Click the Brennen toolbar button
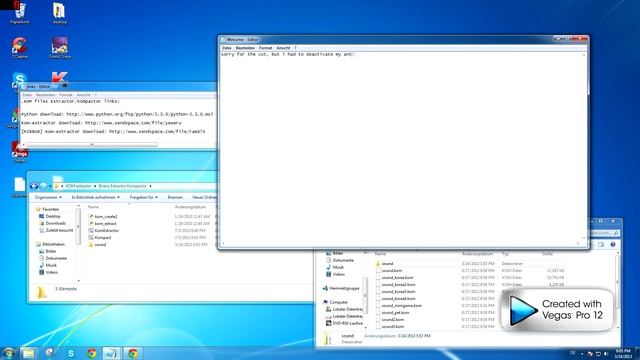The image size is (640, 360). click(175, 198)
